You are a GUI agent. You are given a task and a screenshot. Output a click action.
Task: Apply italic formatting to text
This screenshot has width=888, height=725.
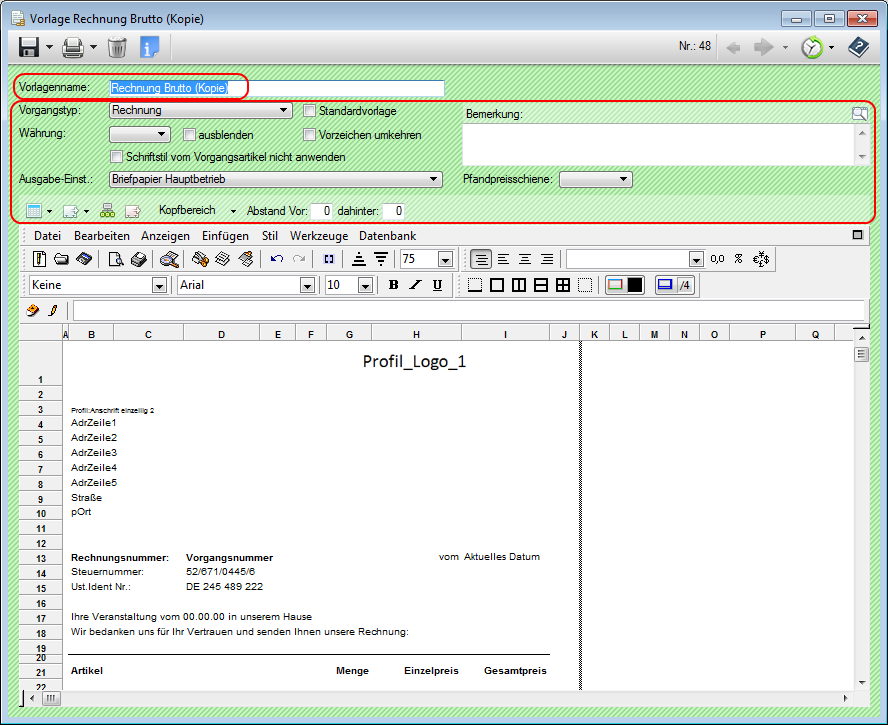point(415,285)
